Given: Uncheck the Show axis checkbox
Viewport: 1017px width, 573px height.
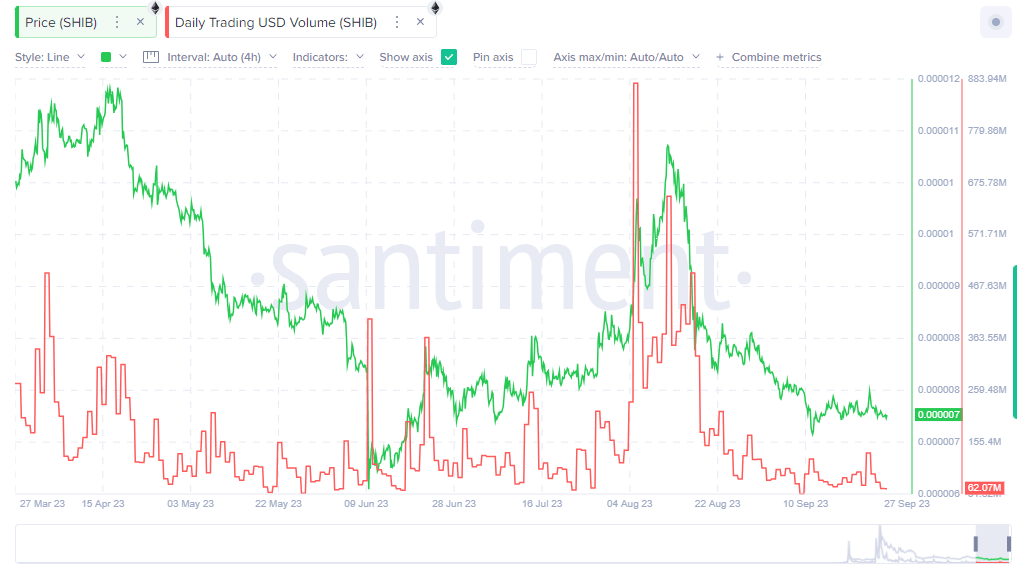Looking at the screenshot, I should pos(449,57).
